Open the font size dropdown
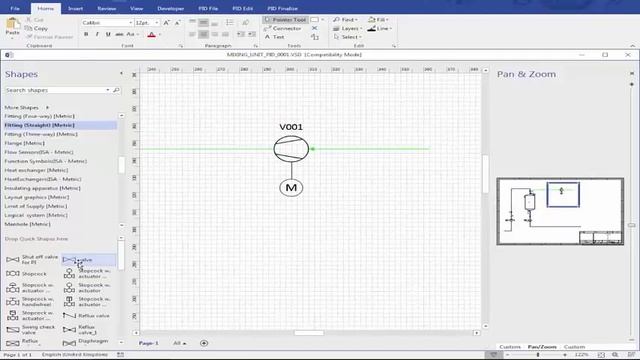640x360 pixels. tap(157, 23)
